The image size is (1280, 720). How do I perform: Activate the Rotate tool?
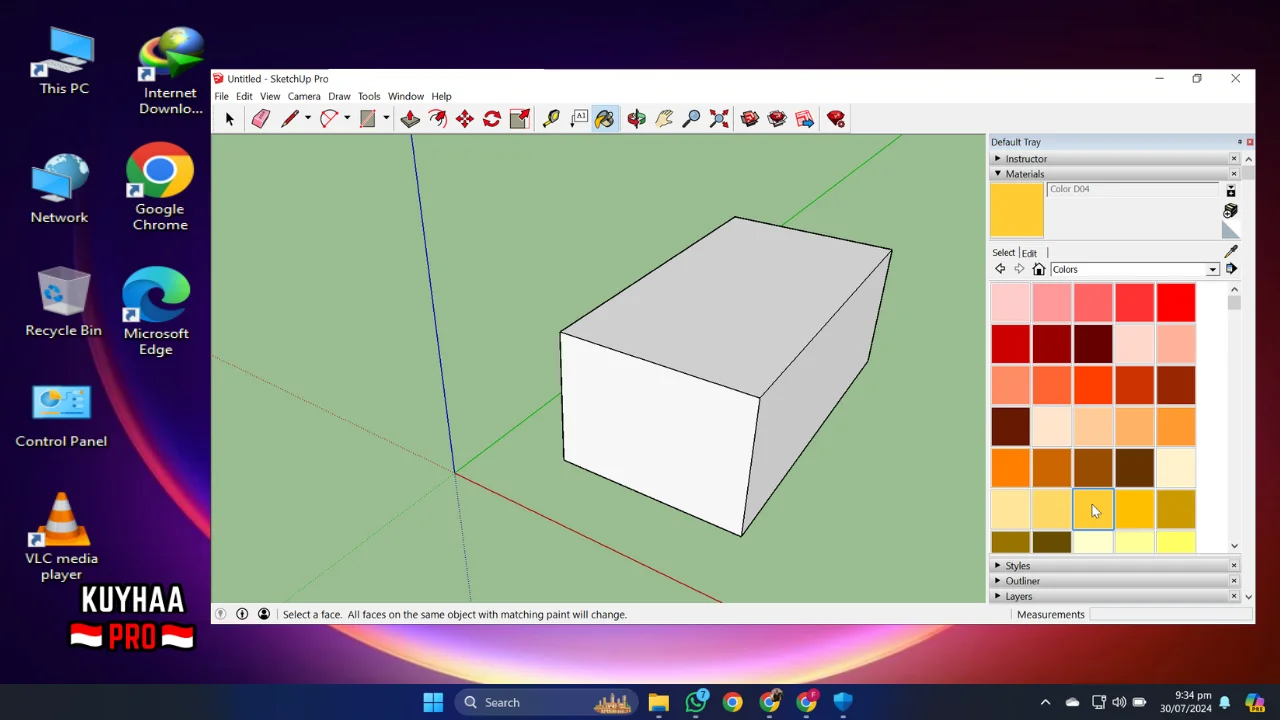[492, 119]
